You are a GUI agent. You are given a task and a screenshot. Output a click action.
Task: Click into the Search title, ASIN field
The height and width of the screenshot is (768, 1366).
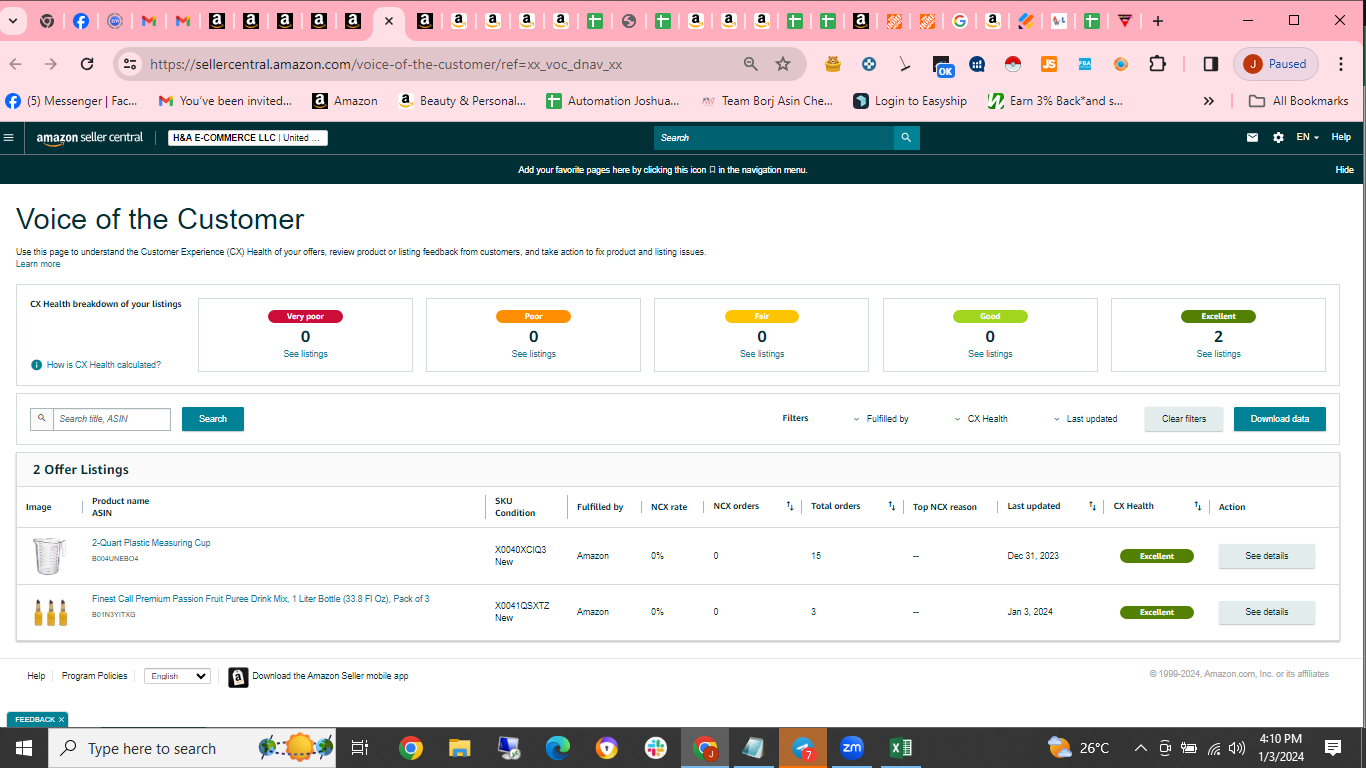click(111, 419)
